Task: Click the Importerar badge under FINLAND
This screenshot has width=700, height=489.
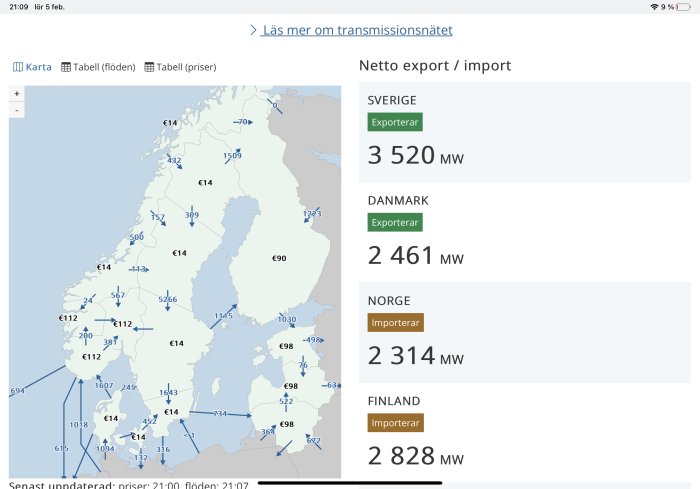Action: click(x=396, y=423)
